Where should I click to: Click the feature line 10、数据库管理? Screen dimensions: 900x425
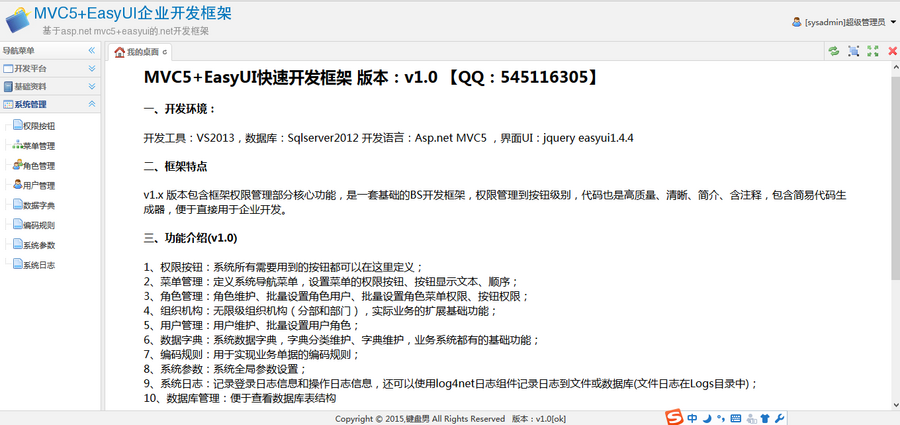(240, 398)
